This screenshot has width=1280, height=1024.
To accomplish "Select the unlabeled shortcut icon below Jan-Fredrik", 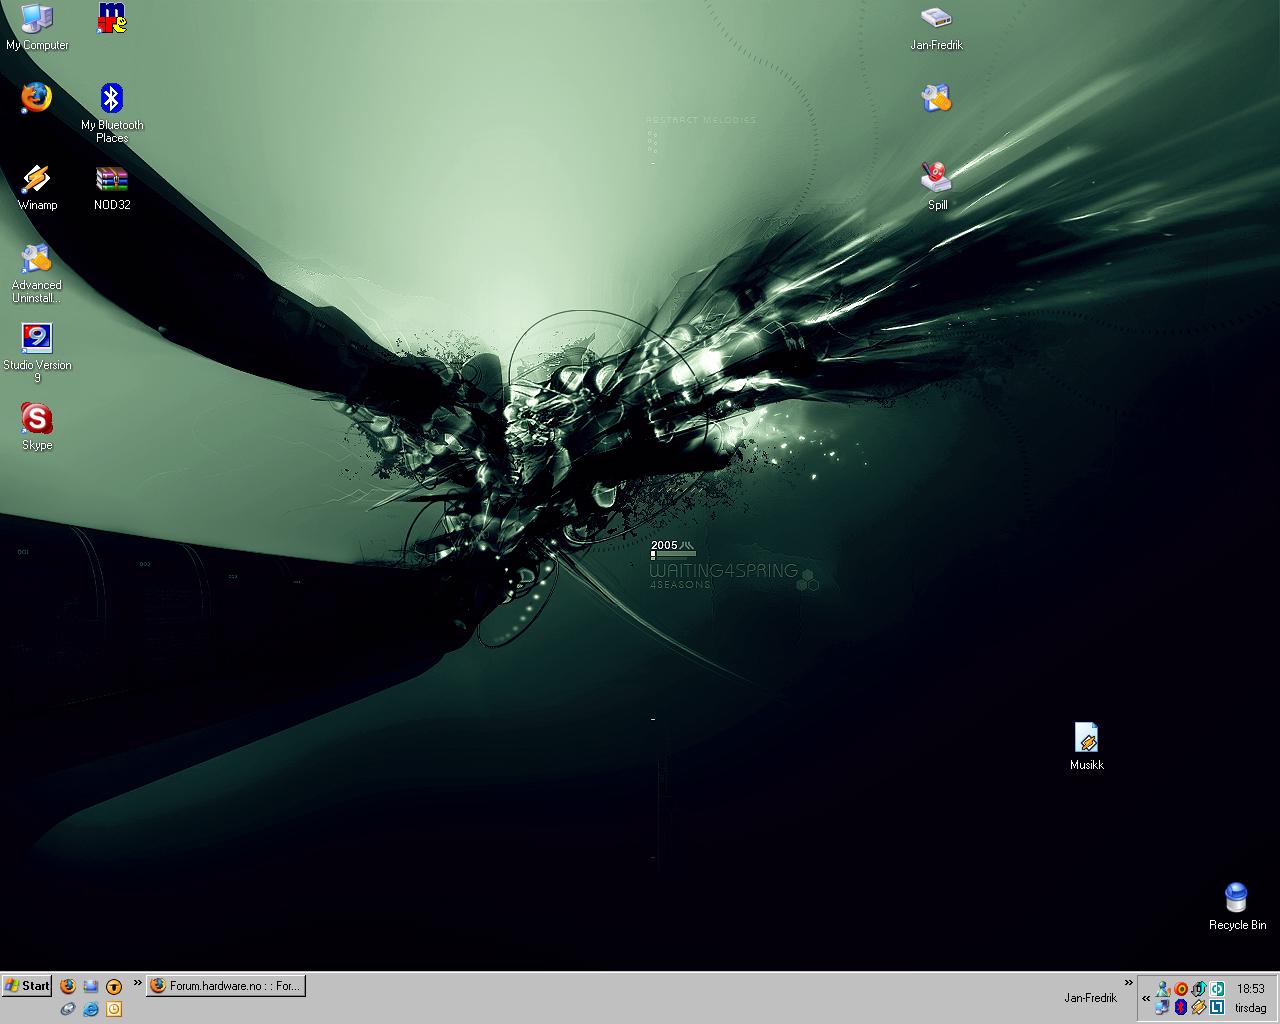I will tap(937, 98).
